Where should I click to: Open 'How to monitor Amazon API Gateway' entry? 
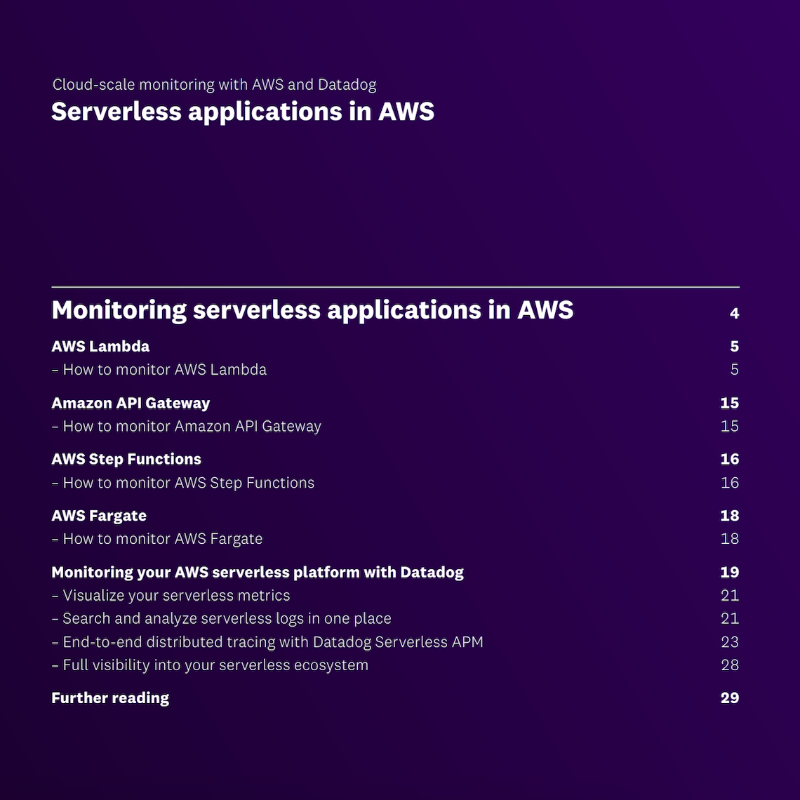(x=186, y=426)
